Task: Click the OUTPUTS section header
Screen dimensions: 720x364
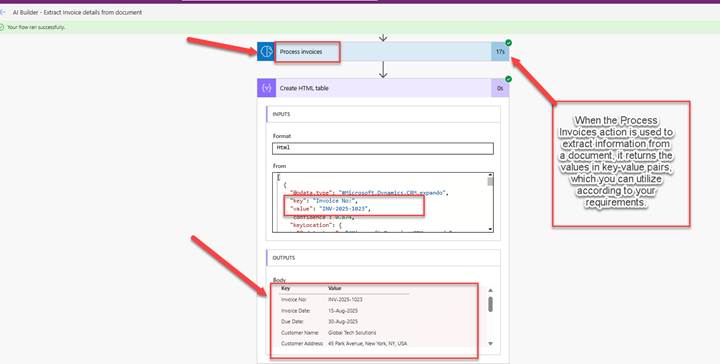Action: [x=383, y=258]
